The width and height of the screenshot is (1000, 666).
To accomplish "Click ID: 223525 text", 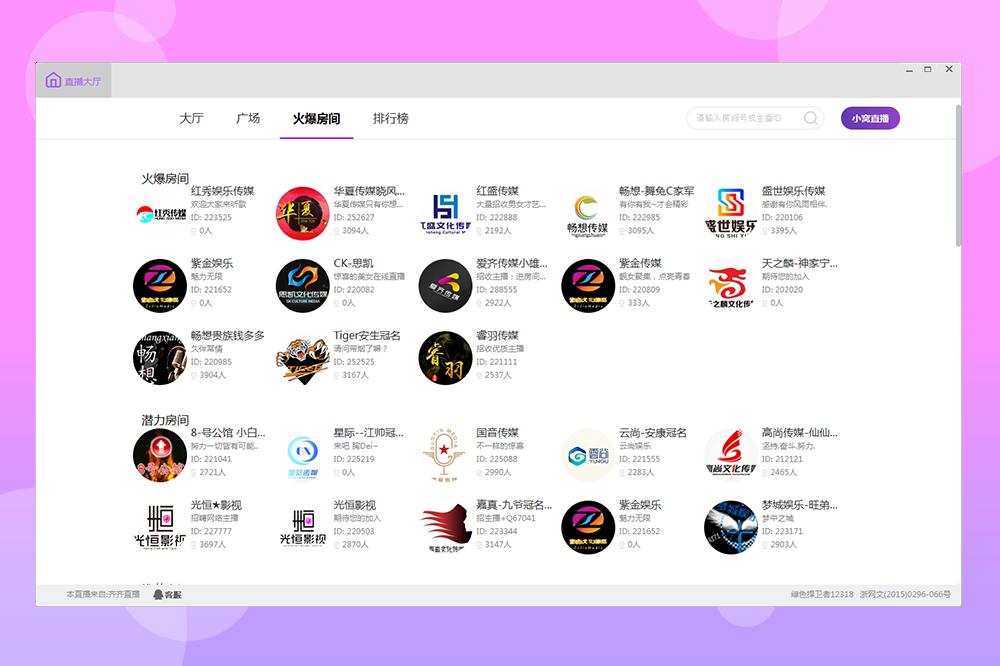I will [211, 218].
